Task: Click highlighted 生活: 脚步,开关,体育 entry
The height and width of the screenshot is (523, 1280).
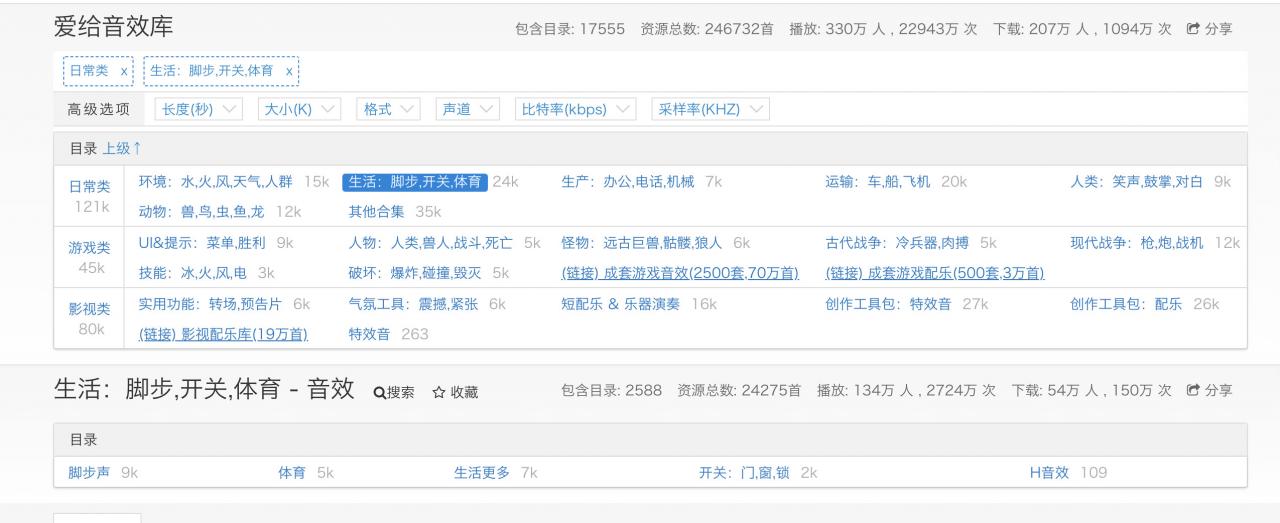Action: click(x=415, y=182)
